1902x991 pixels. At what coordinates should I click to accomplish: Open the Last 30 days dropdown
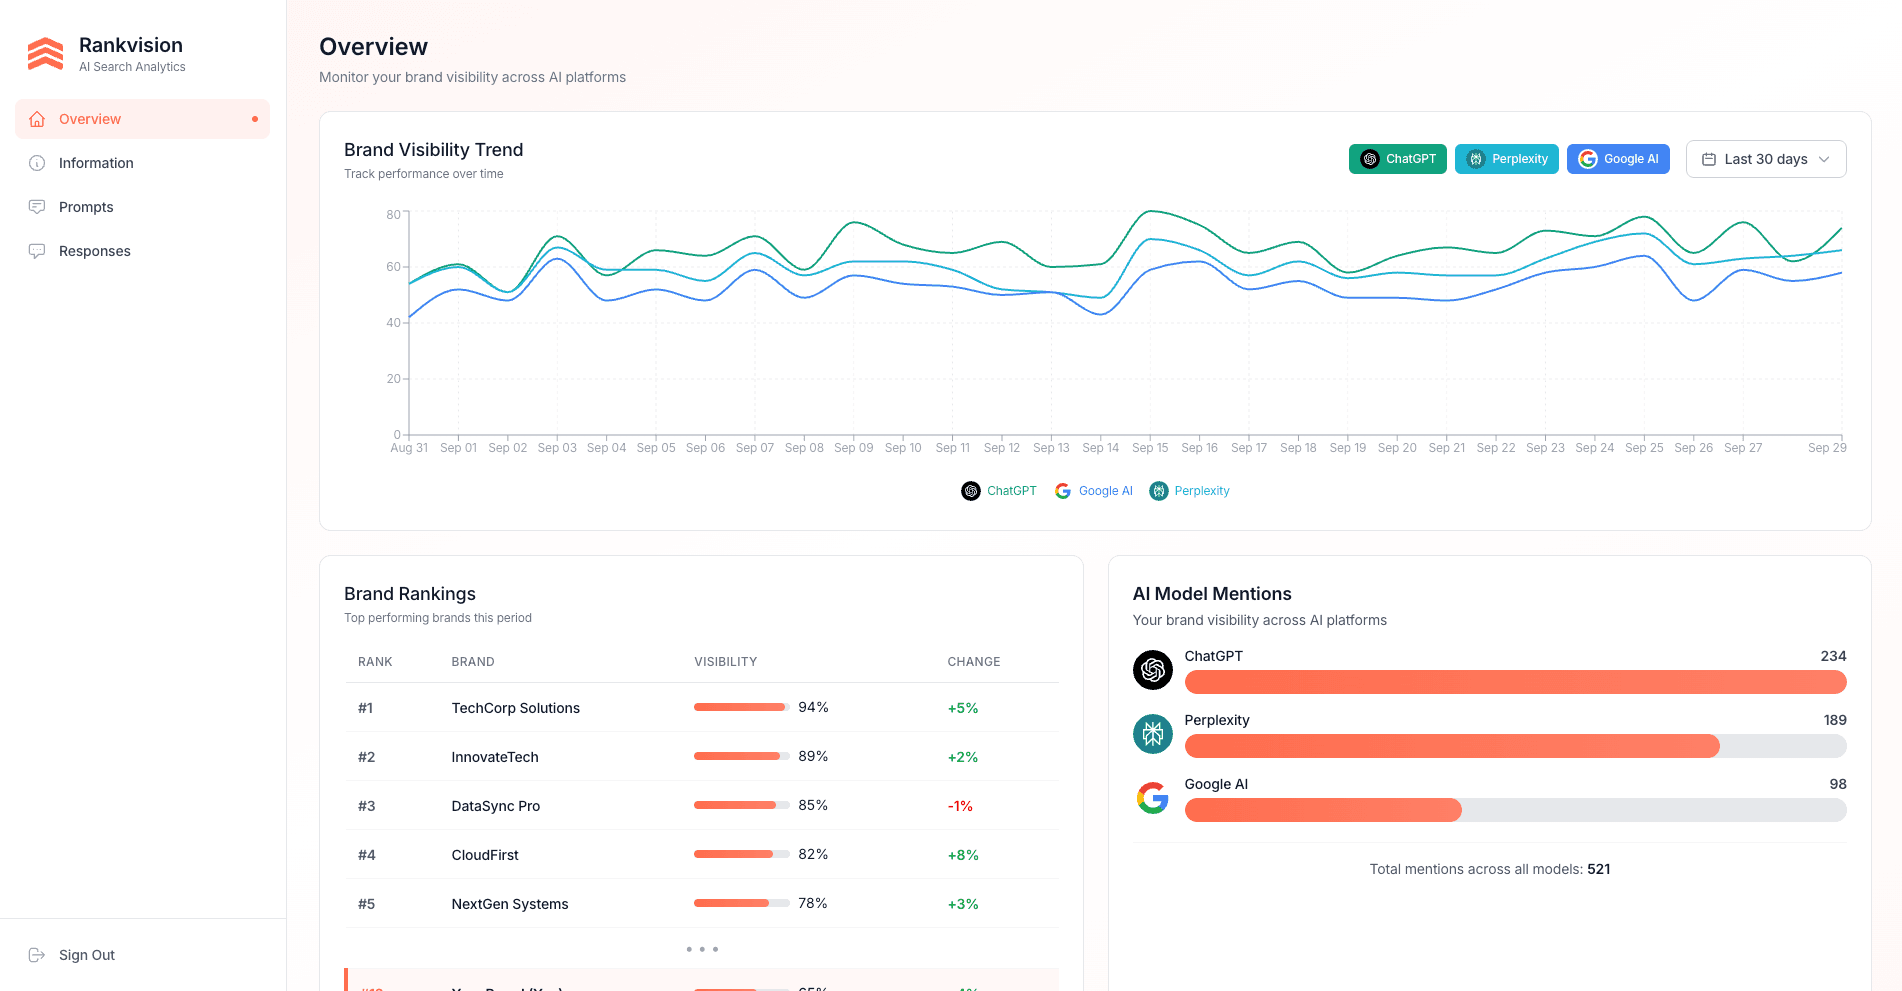(x=1765, y=158)
